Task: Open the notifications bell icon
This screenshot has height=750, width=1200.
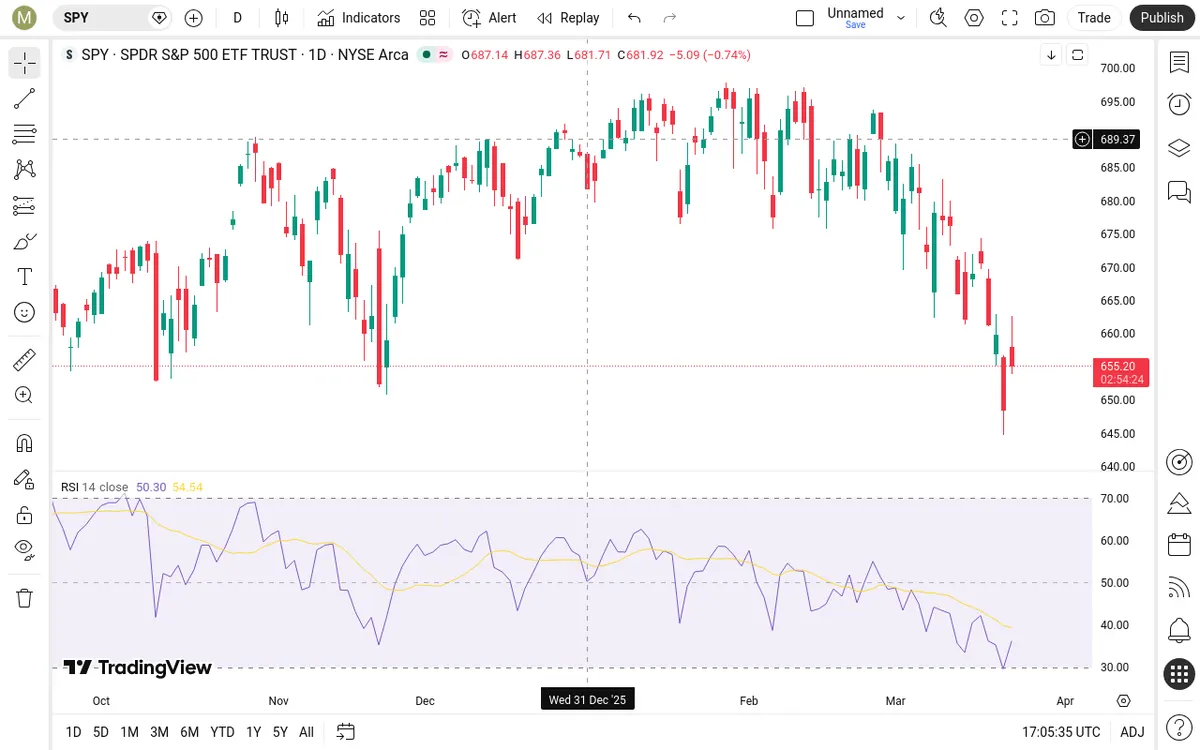Action: click(1179, 631)
